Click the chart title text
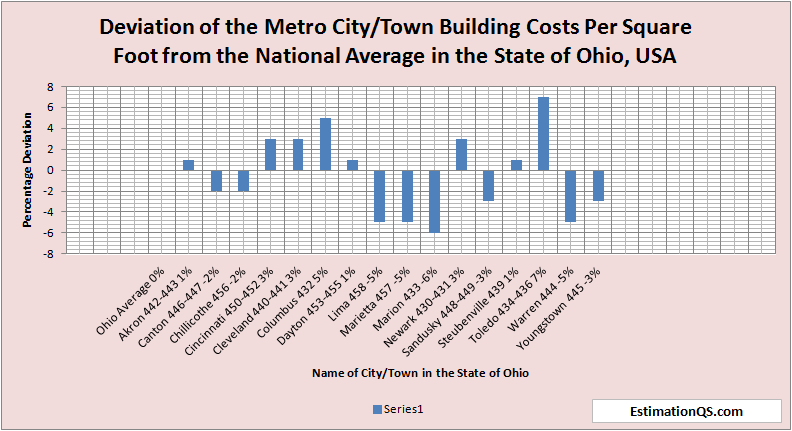Screen dimensions: 792x431 tap(395, 41)
